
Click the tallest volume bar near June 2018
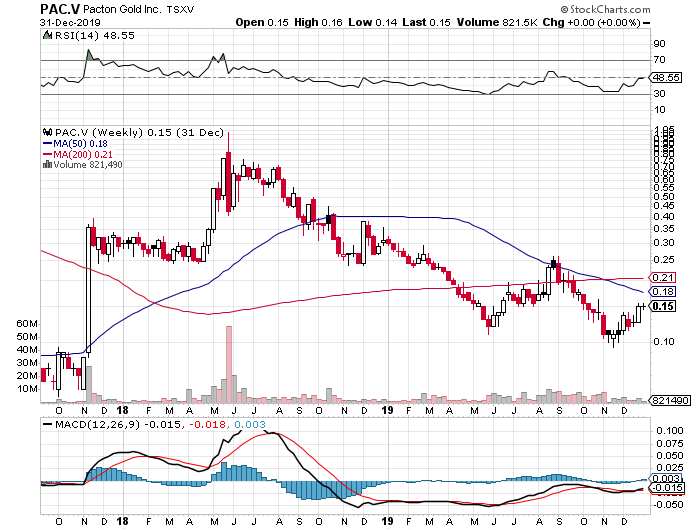pos(229,364)
